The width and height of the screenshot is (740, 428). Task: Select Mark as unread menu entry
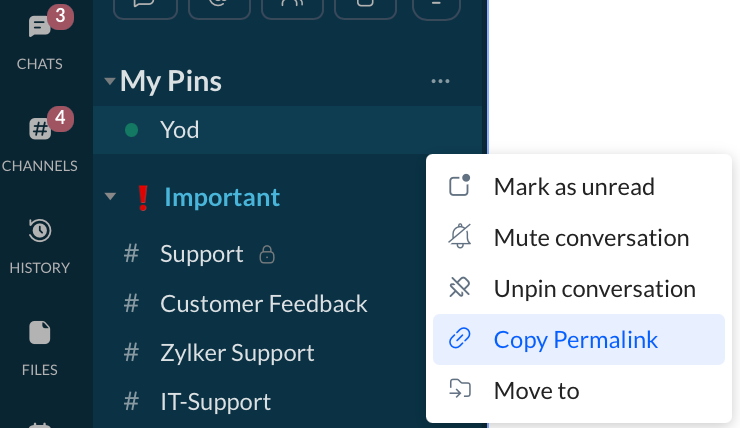point(579,186)
